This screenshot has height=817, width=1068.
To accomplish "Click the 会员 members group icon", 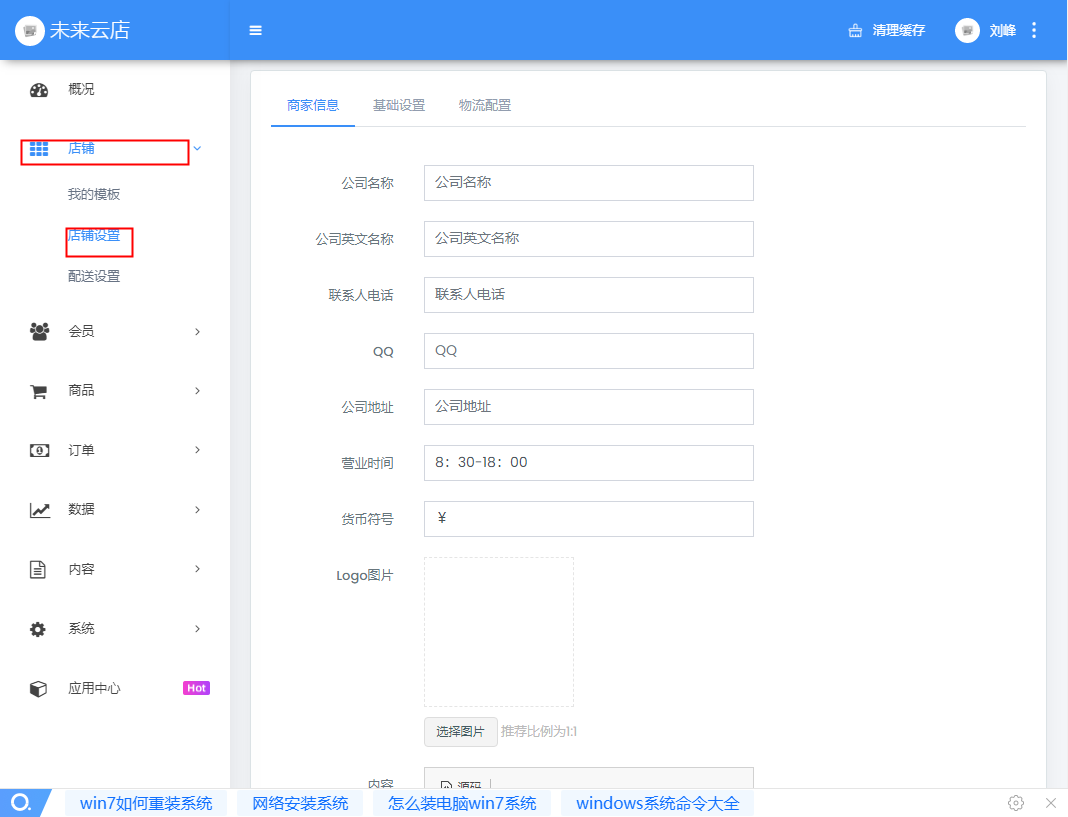I will click(39, 332).
